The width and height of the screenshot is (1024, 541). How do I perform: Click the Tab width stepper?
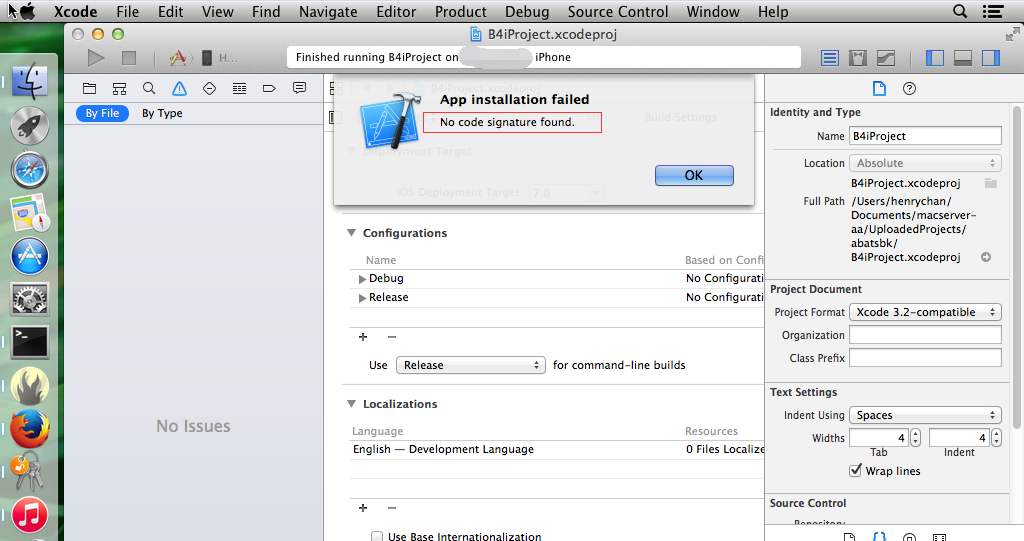pos(915,438)
